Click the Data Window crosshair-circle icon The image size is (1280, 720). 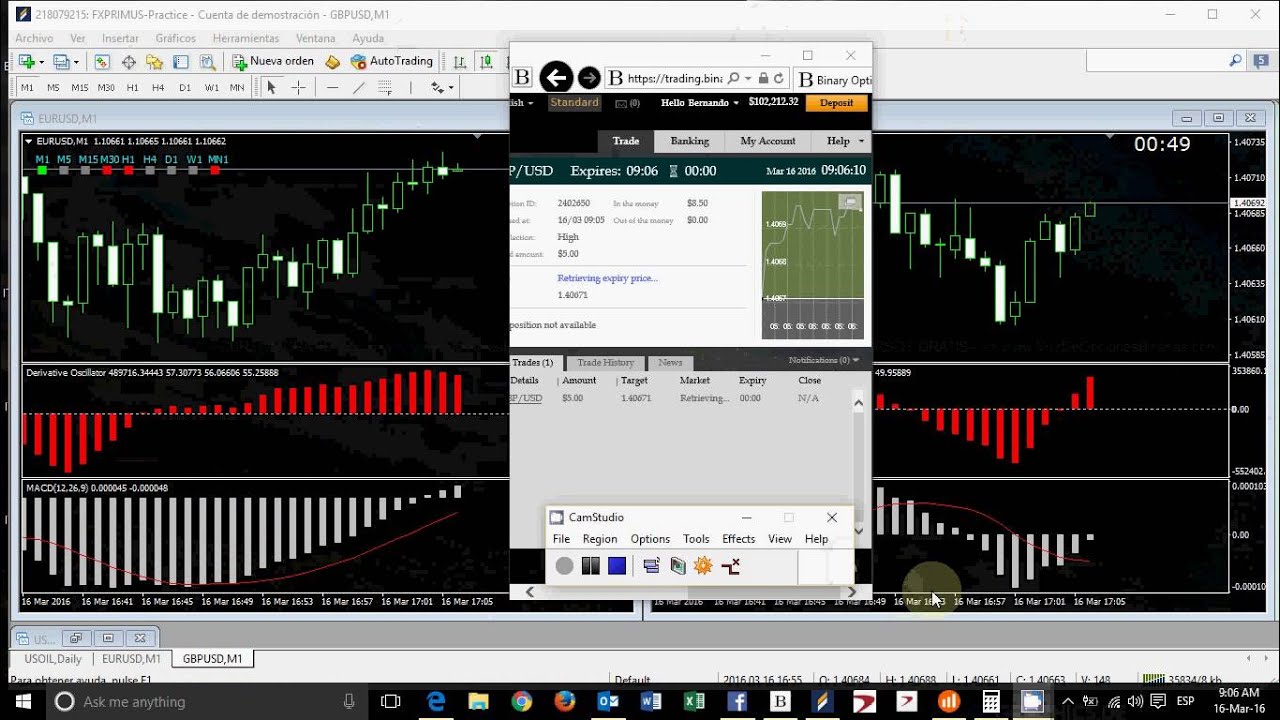click(x=129, y=61)
